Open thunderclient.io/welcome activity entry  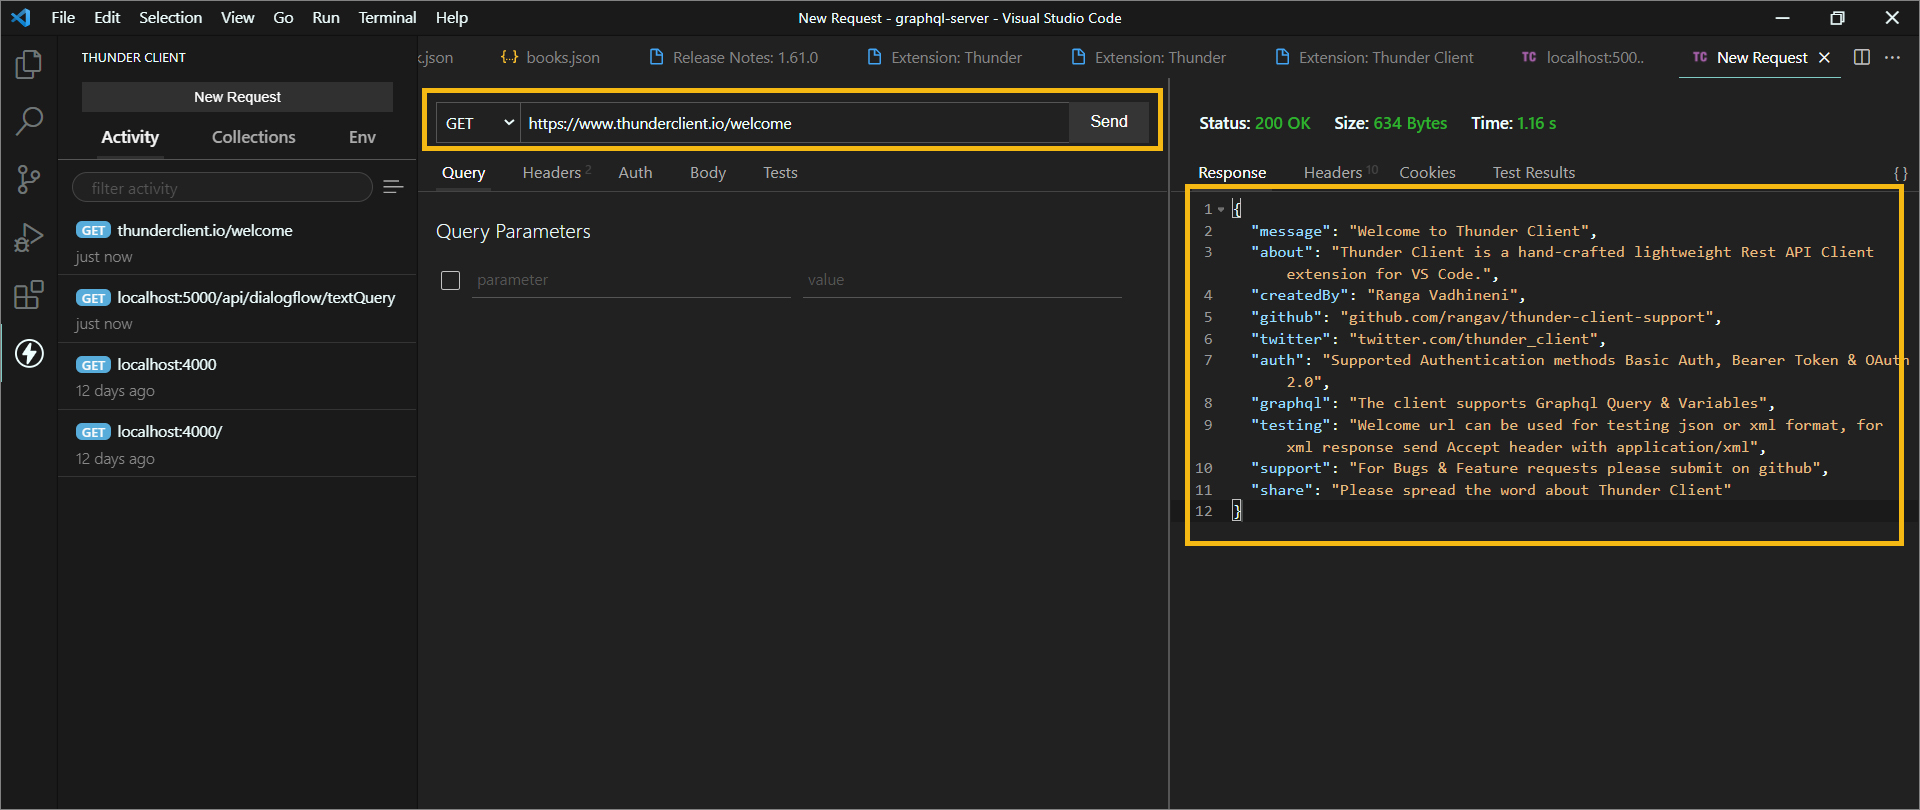click(238, 242)
